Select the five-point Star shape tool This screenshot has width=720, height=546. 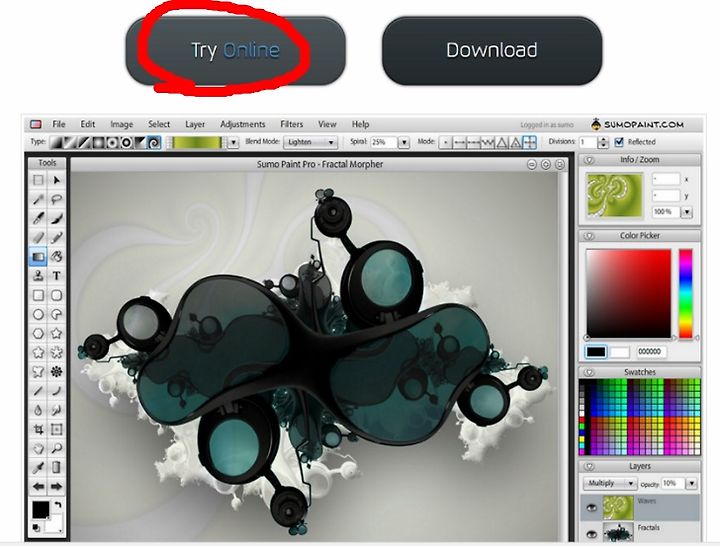point(56,333)
